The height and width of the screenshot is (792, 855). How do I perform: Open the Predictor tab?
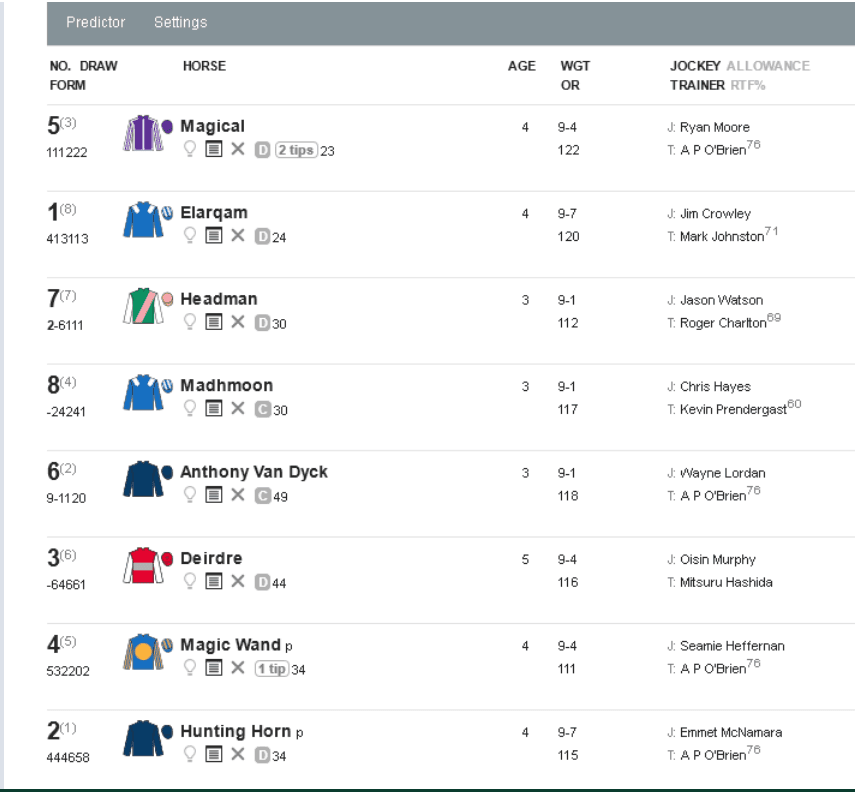(x=95, y=22)
